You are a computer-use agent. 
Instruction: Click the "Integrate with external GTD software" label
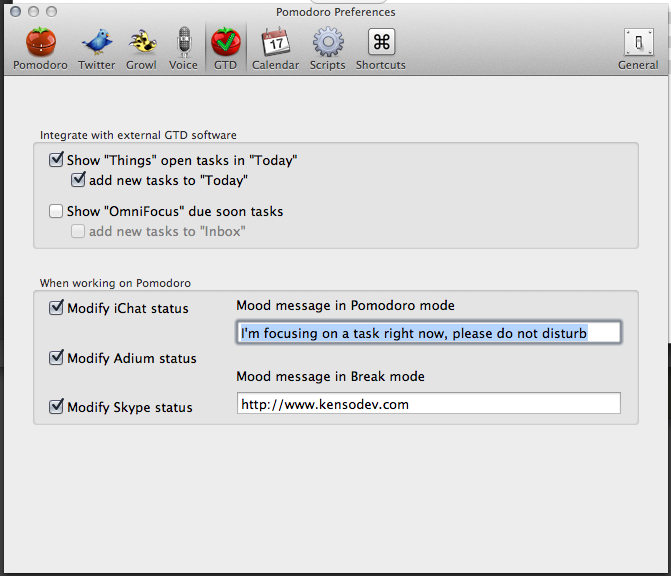pyautogui.click(x=138, y=135)
